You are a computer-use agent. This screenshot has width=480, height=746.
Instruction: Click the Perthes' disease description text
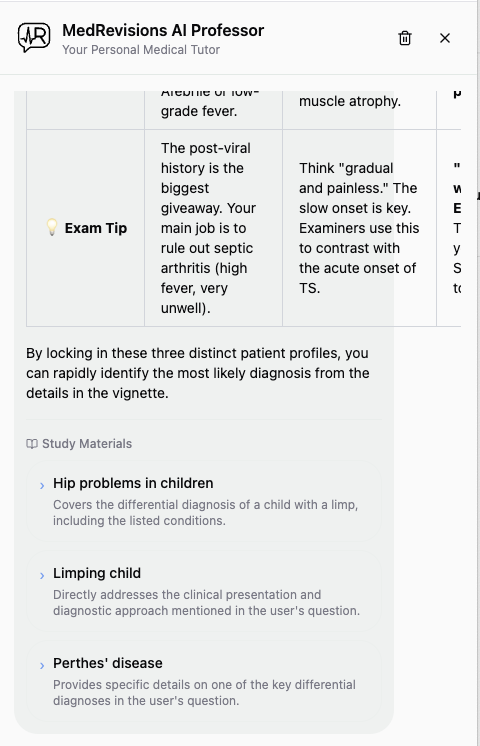pyautogui.click(x=205, y=693)
